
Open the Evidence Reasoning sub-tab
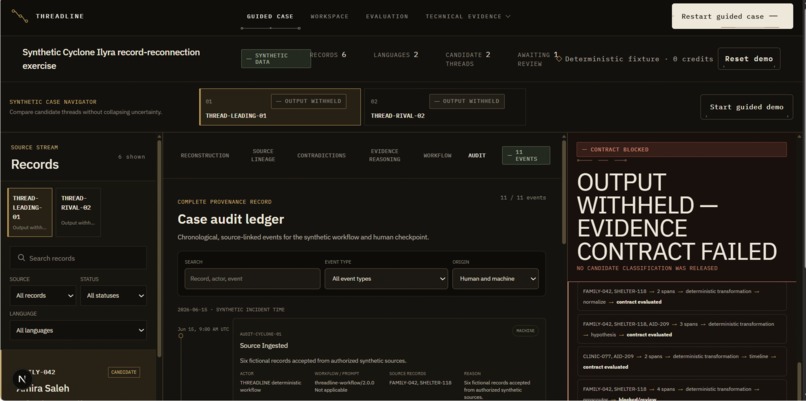(384, 155)
